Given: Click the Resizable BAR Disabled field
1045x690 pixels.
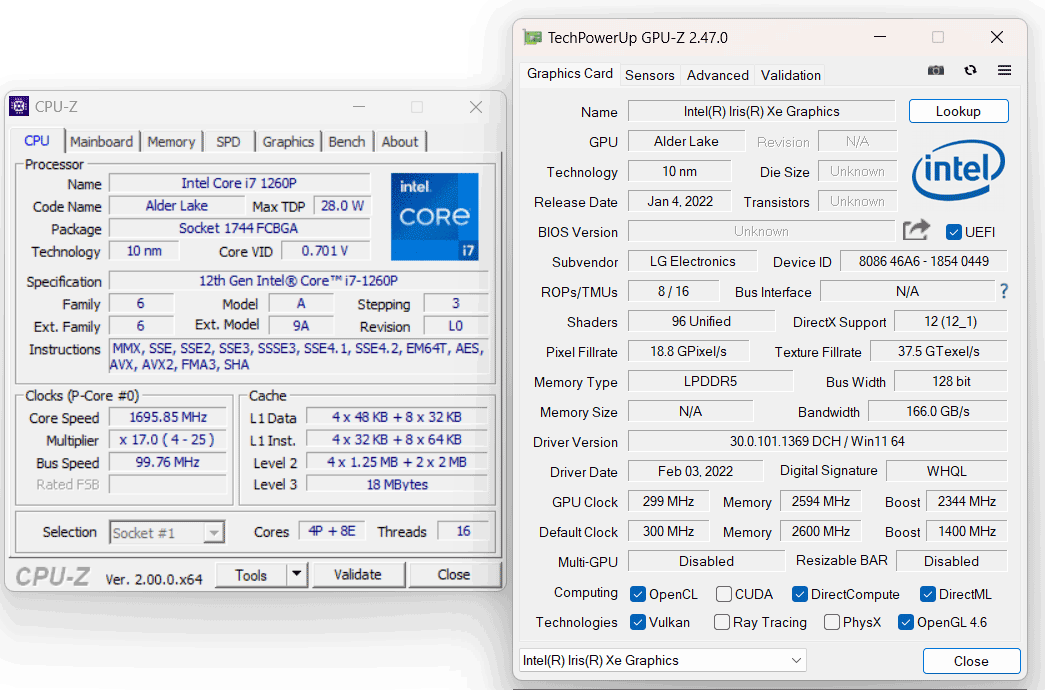Looking at the screenshot, I should coord(951,561).
